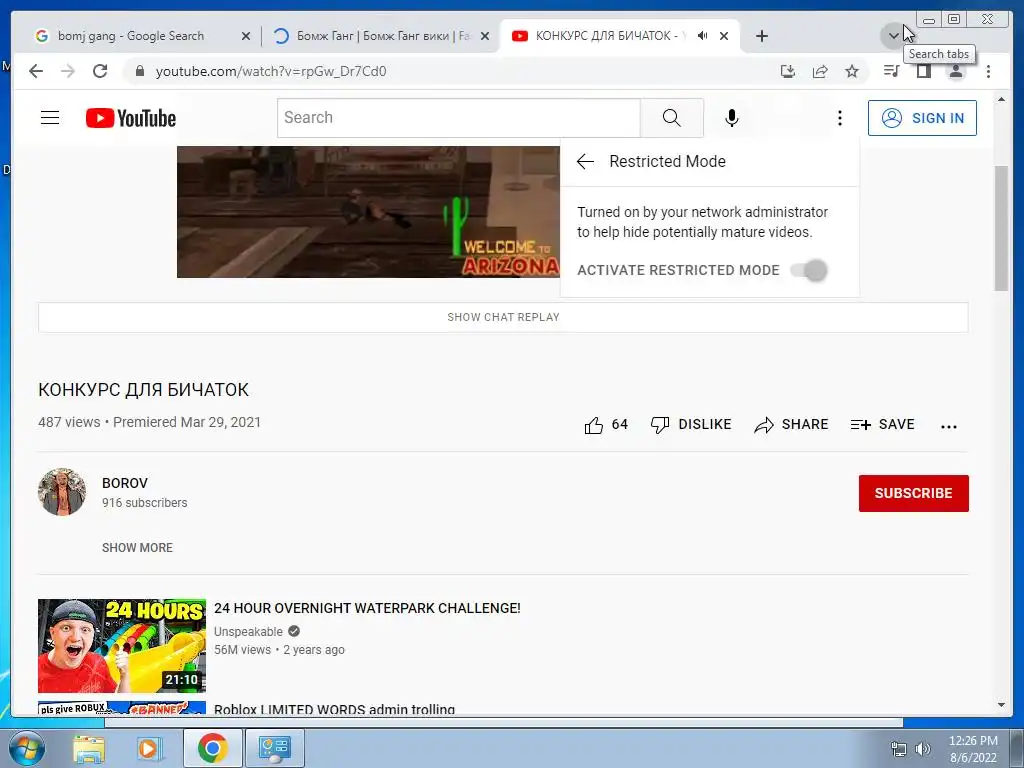Go back from Restricted Mode panel
The width and height of the screenshot is (1024, 768).
pos(585,161)
